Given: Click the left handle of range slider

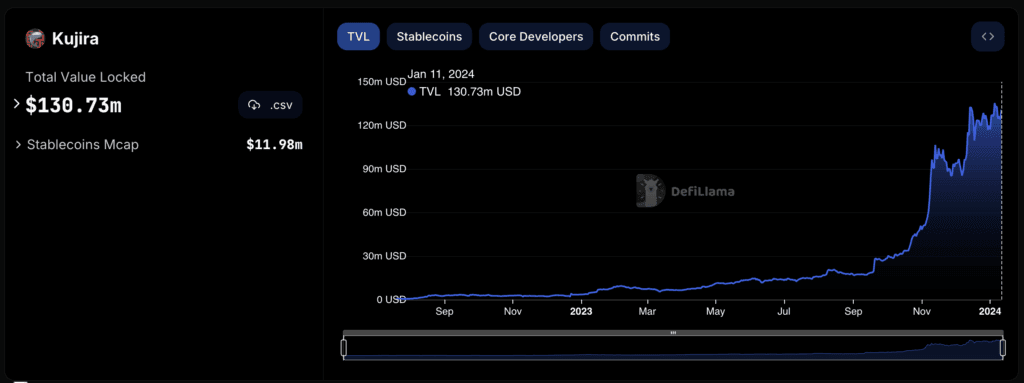Looking at the screenshot, I should coord(344,348).
